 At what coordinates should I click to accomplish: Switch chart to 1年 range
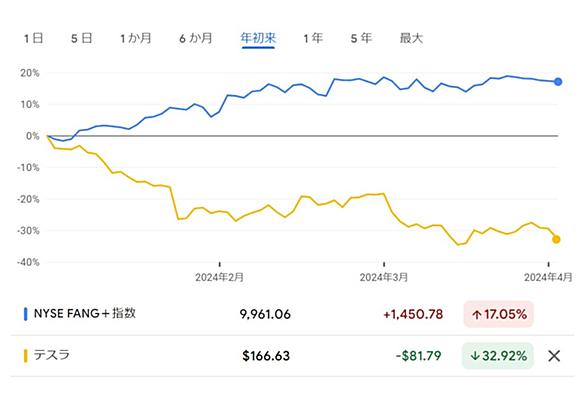313,38
